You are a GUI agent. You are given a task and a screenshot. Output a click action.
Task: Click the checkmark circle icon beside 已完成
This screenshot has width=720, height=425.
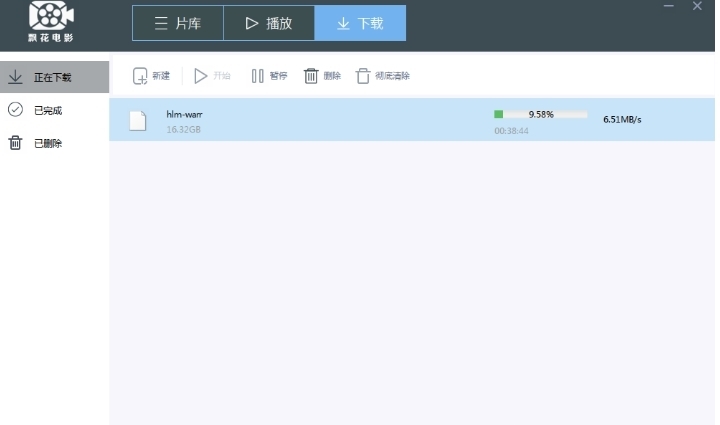pos(15,110)
